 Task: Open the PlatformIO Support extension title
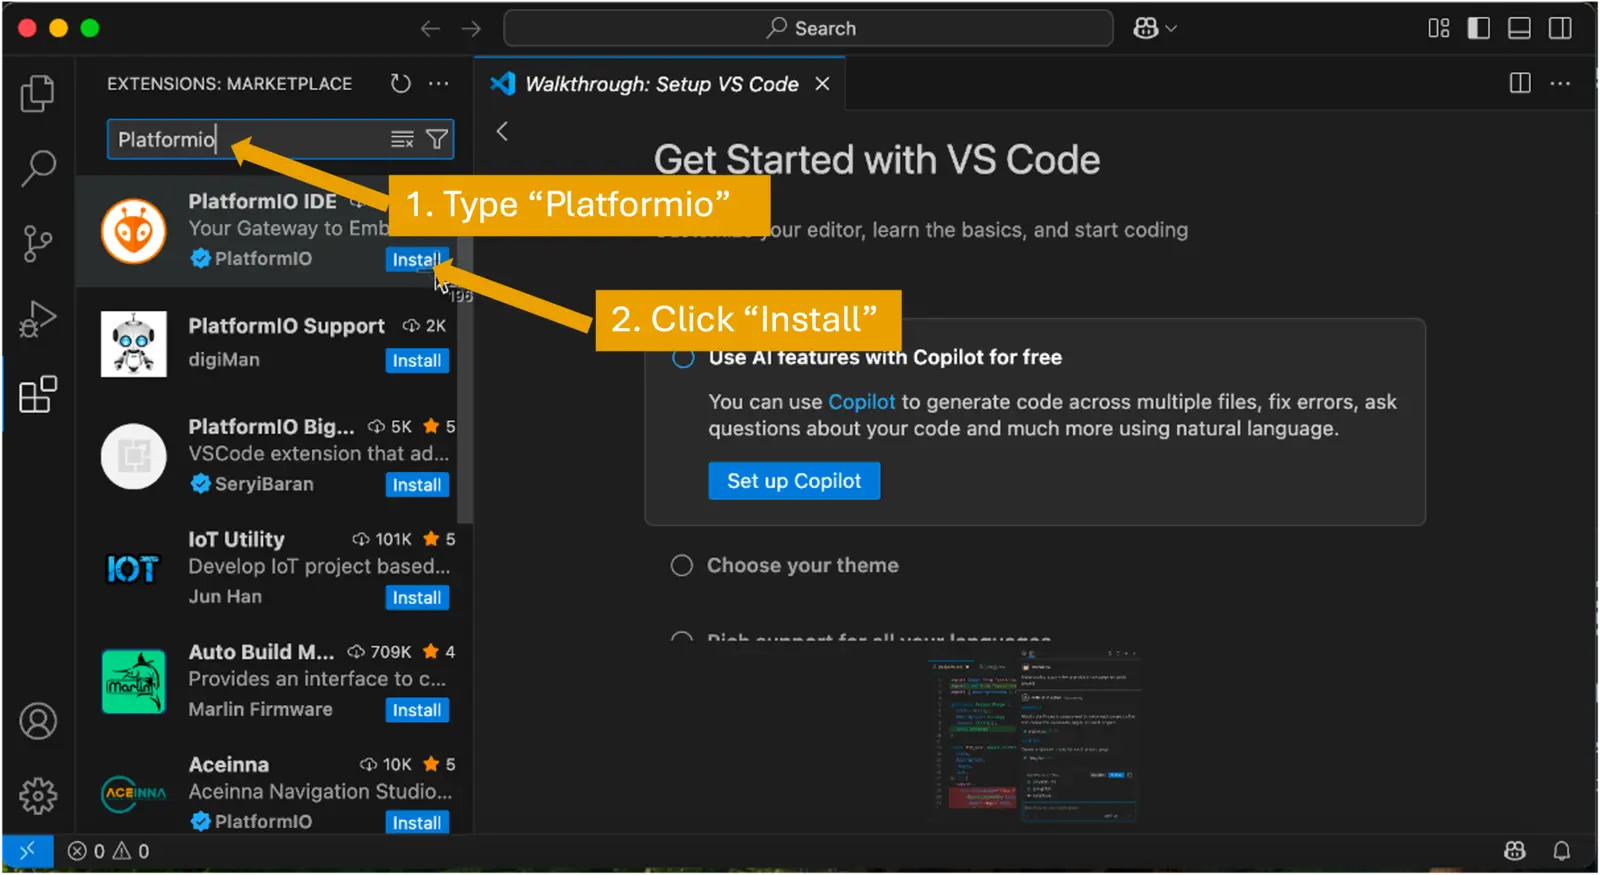[x=287, y=326]
